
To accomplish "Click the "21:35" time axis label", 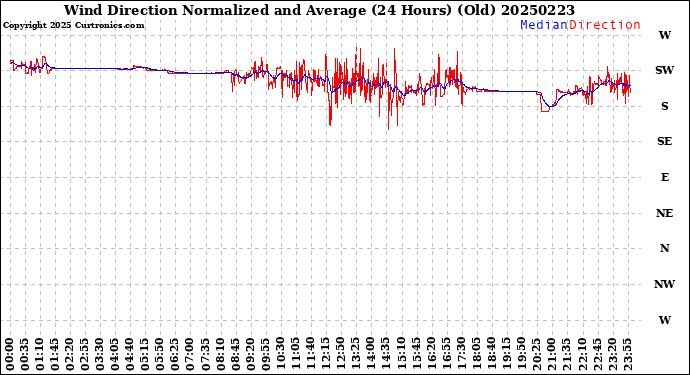I will tap(567, 354).
